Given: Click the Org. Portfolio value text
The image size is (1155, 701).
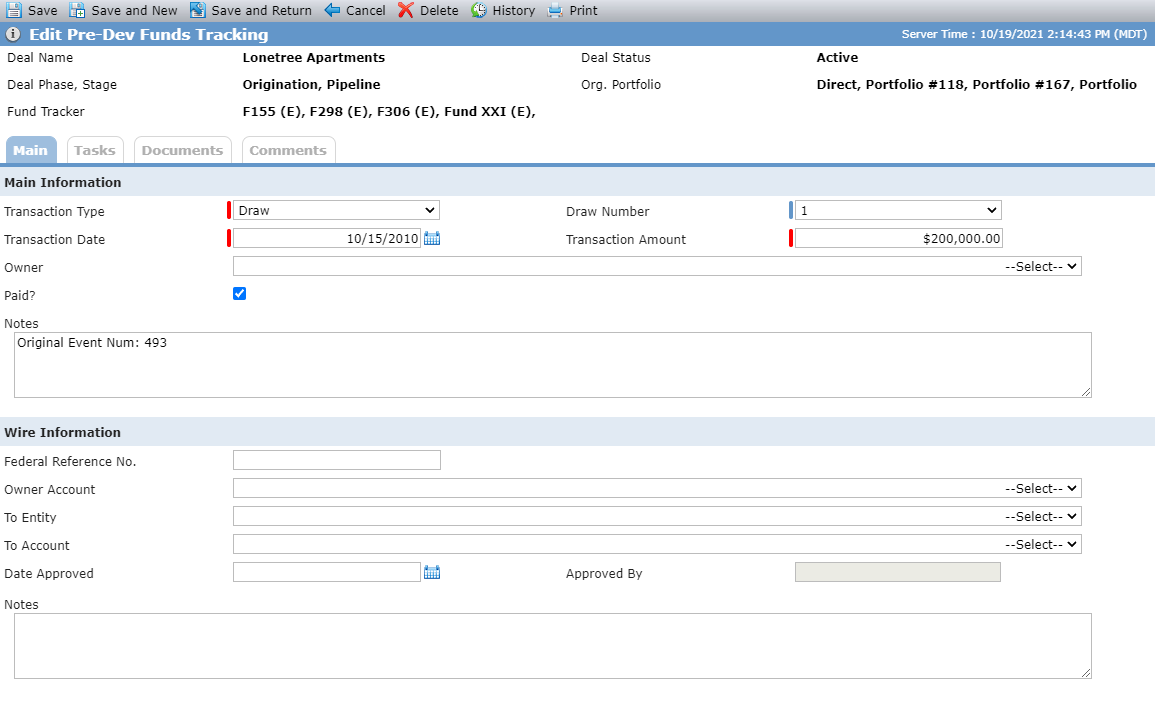Looking at the screenshot, I should [x=977, y=85].
